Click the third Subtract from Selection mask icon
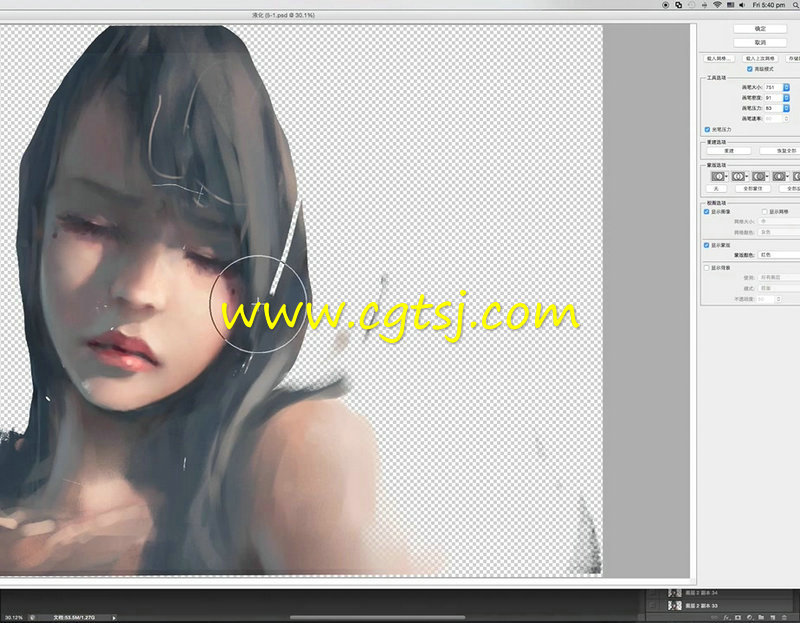This screenshot has height=623, width=800. coord(759,177)
